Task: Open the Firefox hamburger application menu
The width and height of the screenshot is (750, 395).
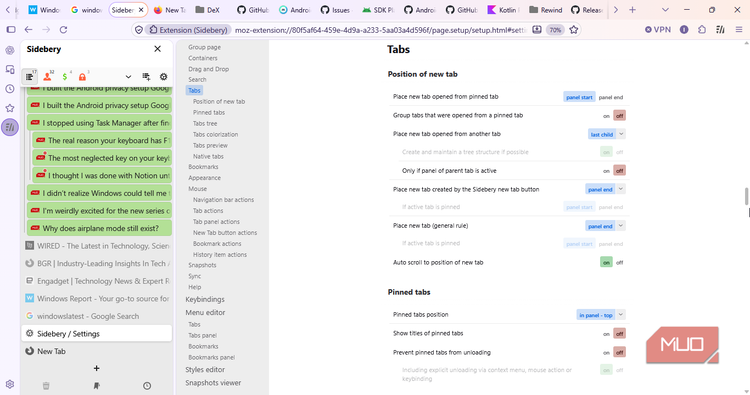Action: click(x=739, y=30)
